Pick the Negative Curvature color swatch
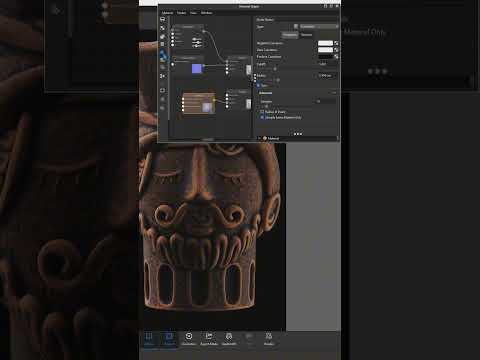This screenshot has height=360, width=480. point(325,43)
